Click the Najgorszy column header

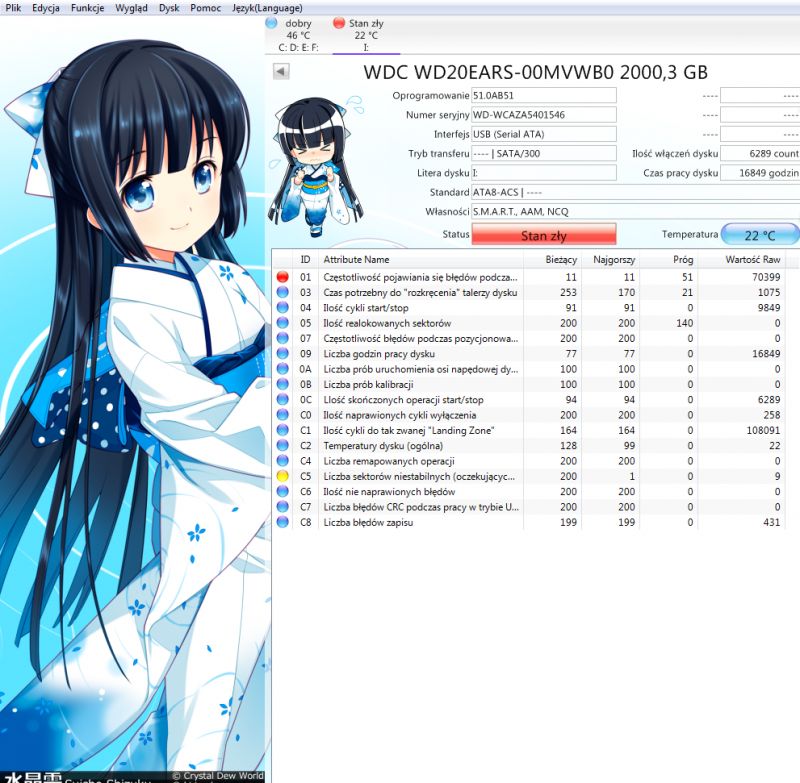[x=610, y=260]
